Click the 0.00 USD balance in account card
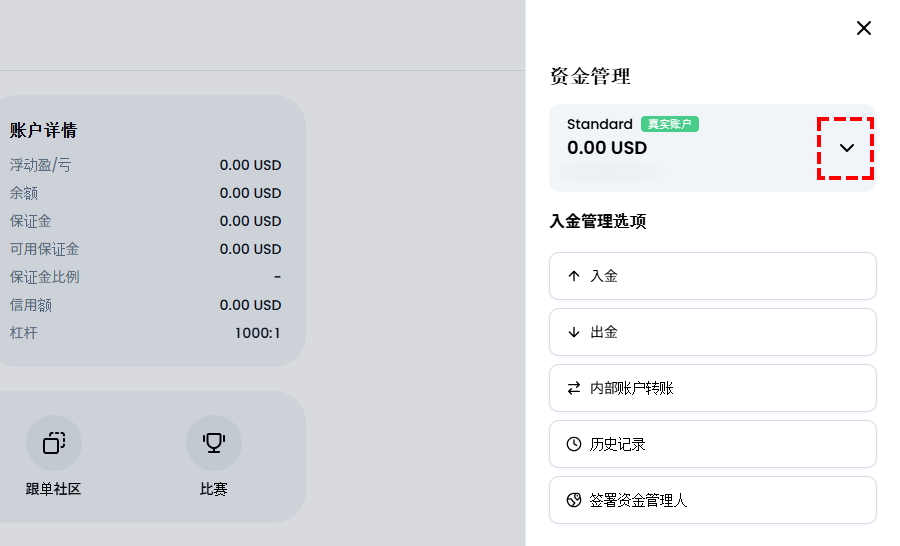 607,148
